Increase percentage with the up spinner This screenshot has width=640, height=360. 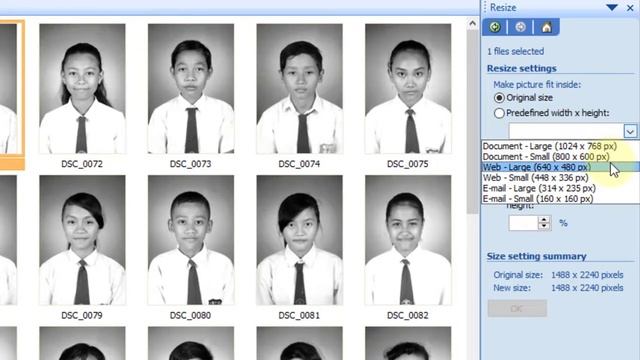point(544,220)
